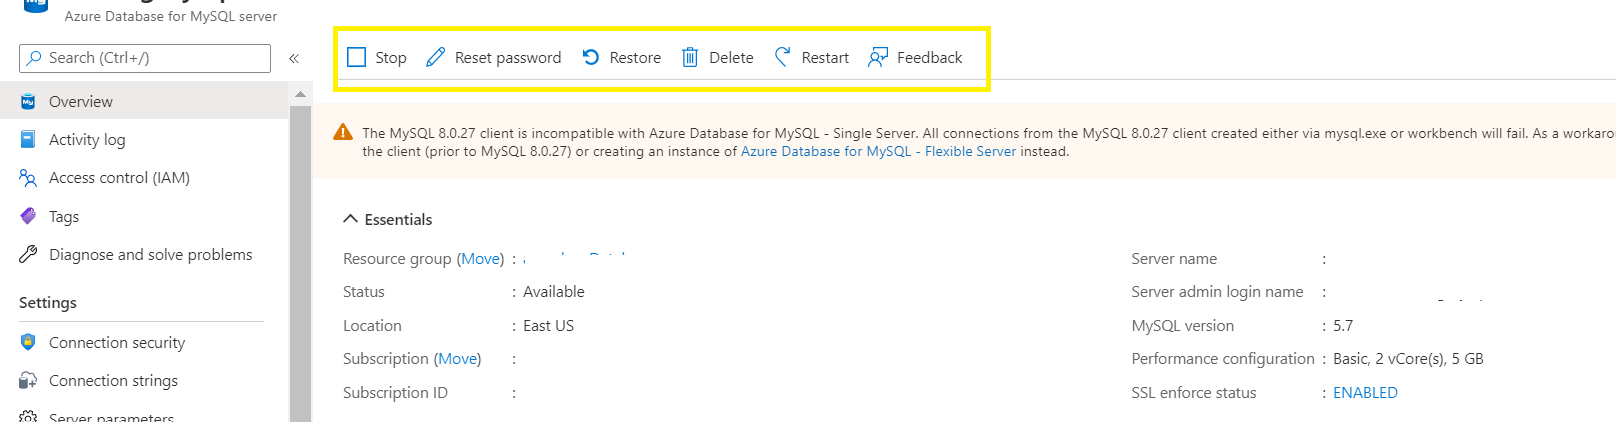The width and height of the screenshot is (1616, 442).
Task: Click the Access control people icon
Action: [28, 177]
